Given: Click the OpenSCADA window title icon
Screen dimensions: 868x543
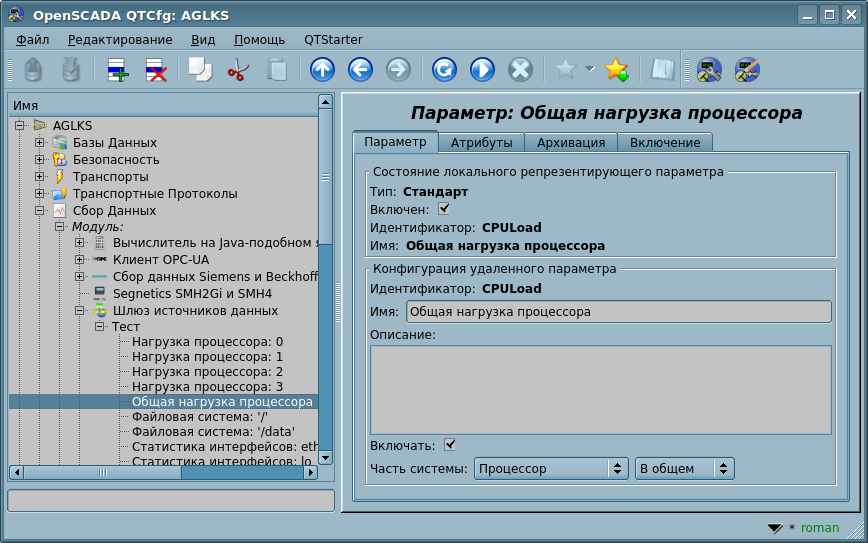Looking at the screenshot, I should pyautogui.click(x=16, y=15).
